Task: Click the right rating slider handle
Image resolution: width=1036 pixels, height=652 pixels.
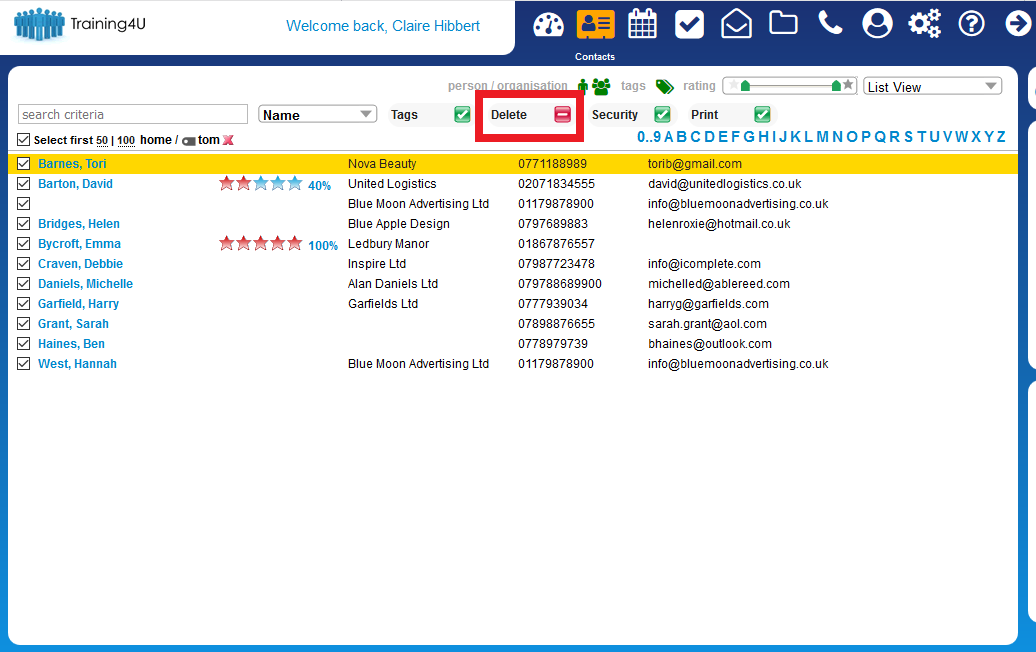Action: (836, 86)
